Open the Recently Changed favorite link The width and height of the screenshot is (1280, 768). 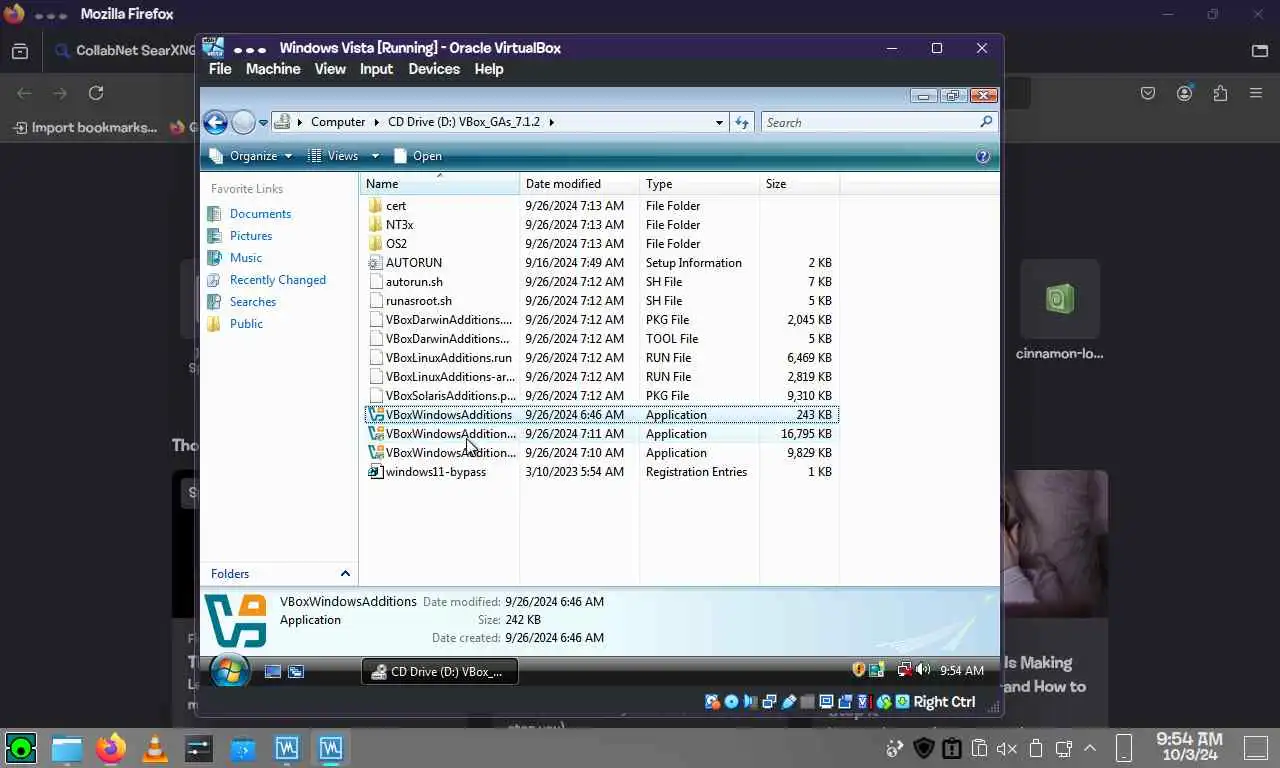point(278,280)
